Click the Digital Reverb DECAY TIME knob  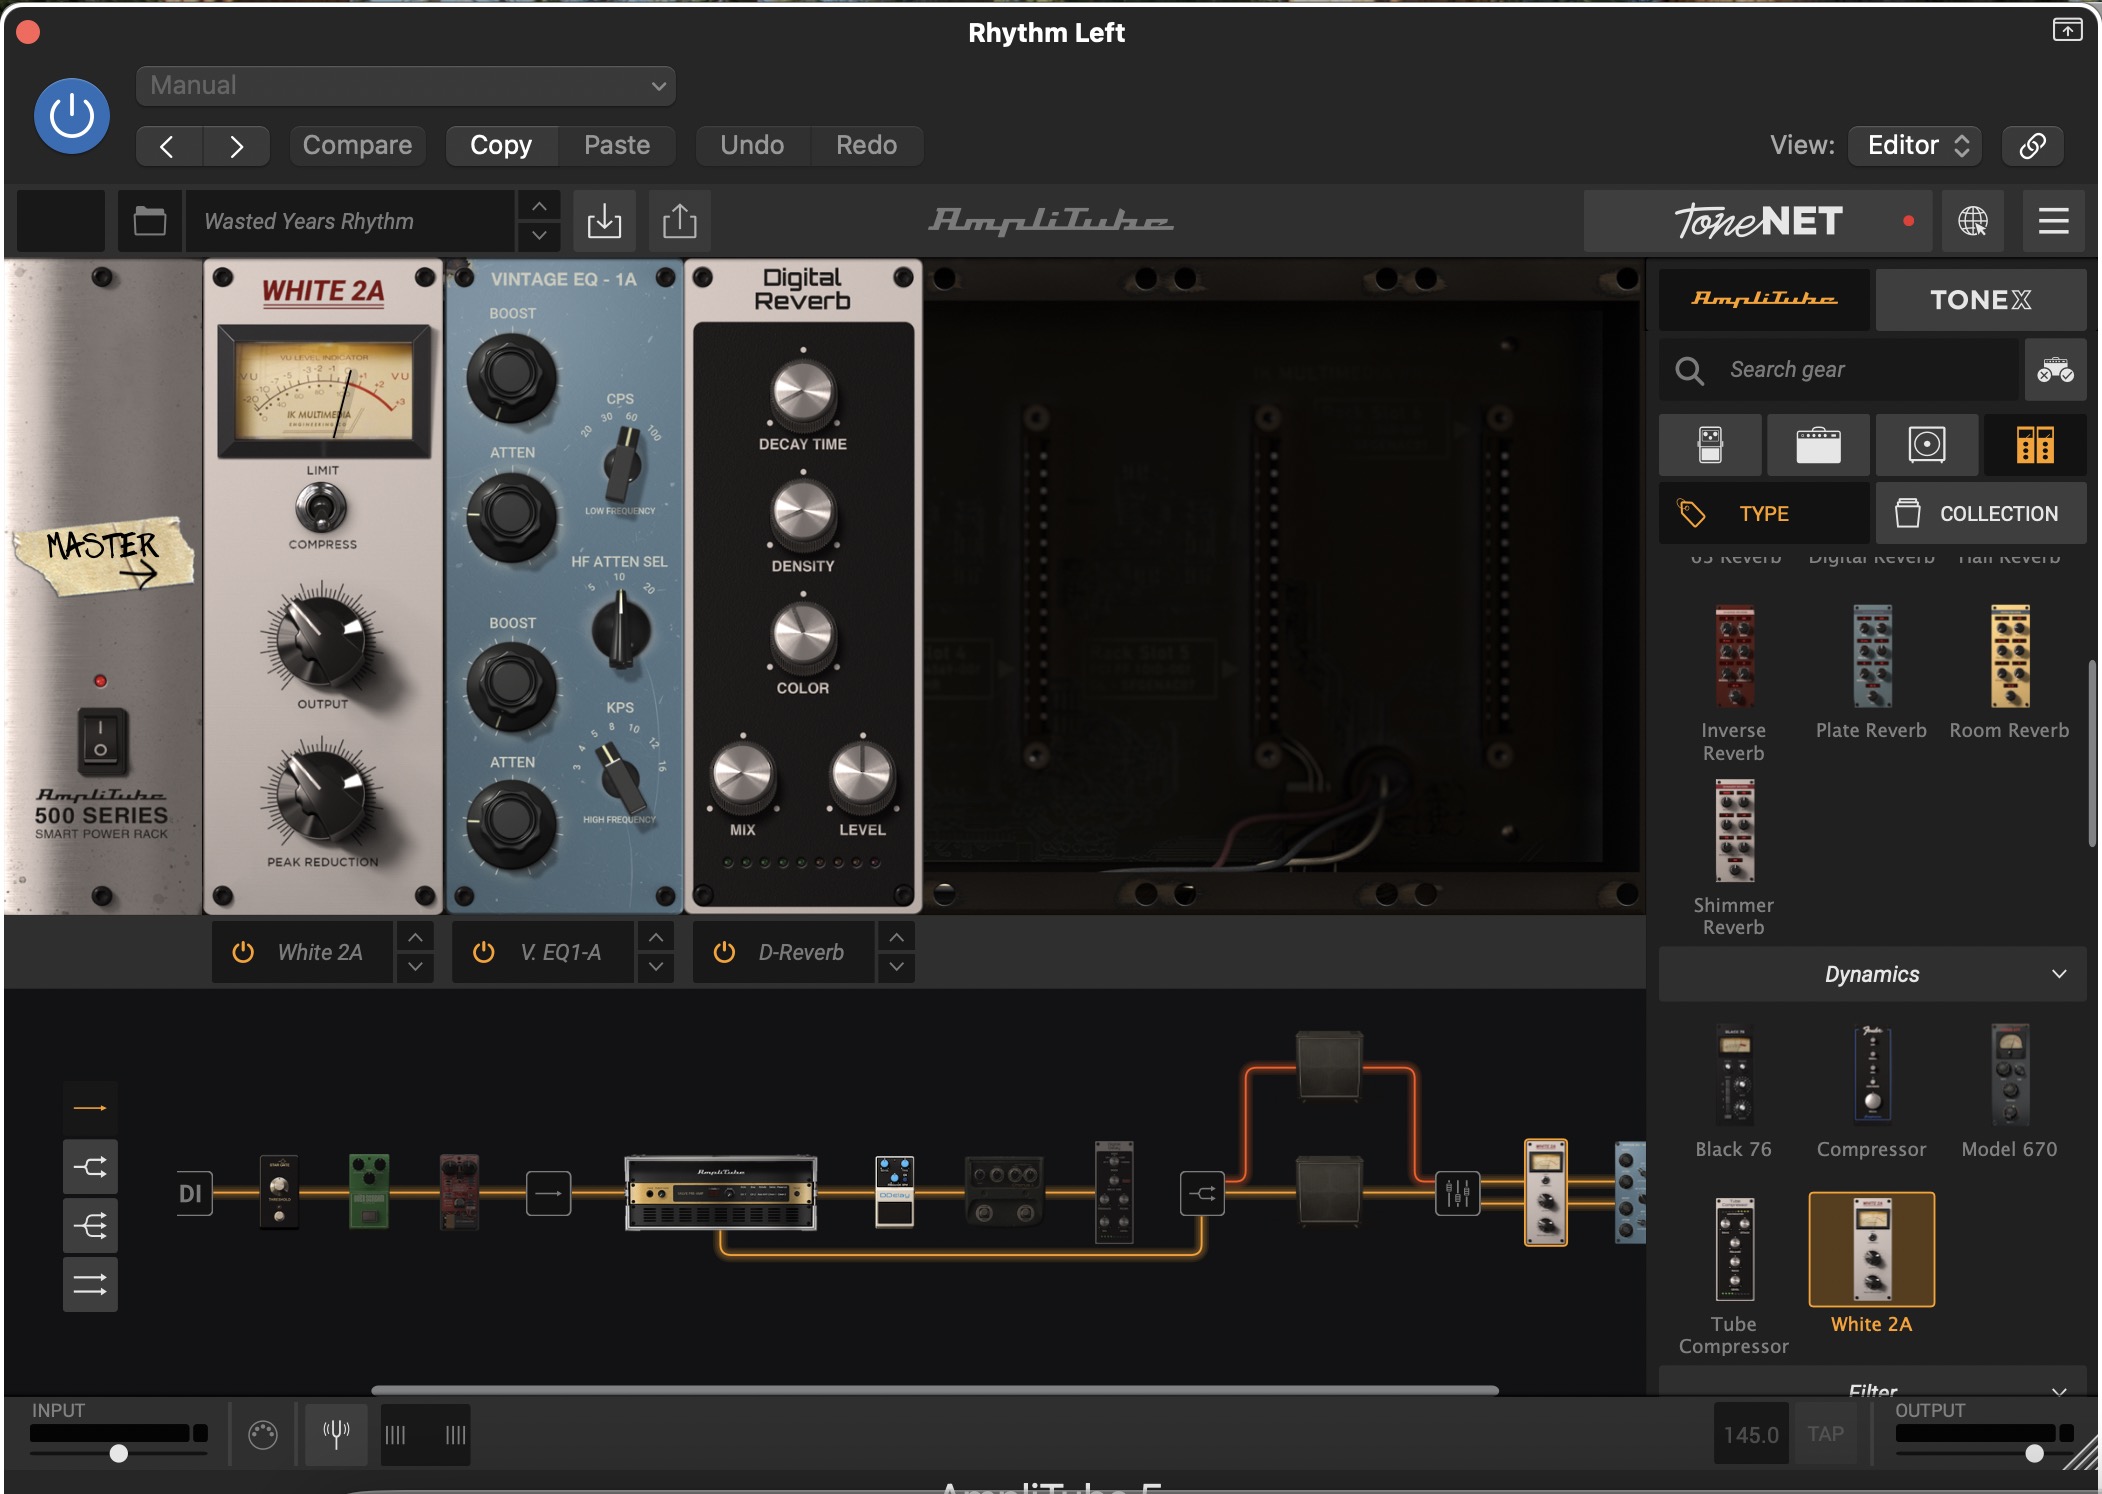pos(803,391)
